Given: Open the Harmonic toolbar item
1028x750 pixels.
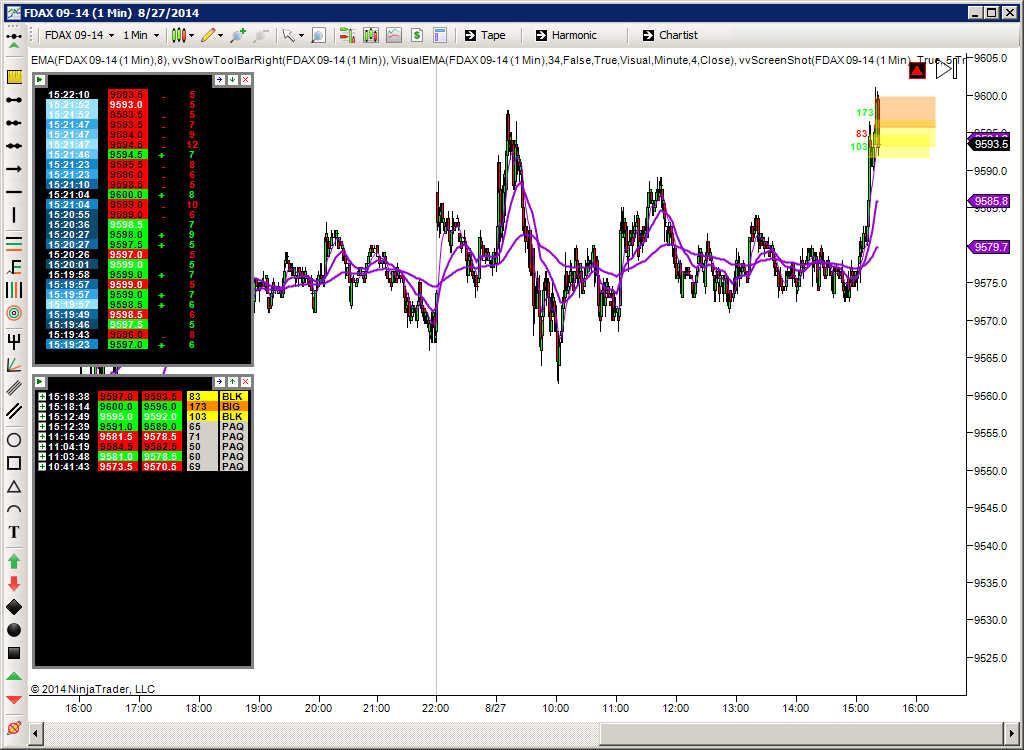Looking at the screenshot, I should tap(566, 35).
